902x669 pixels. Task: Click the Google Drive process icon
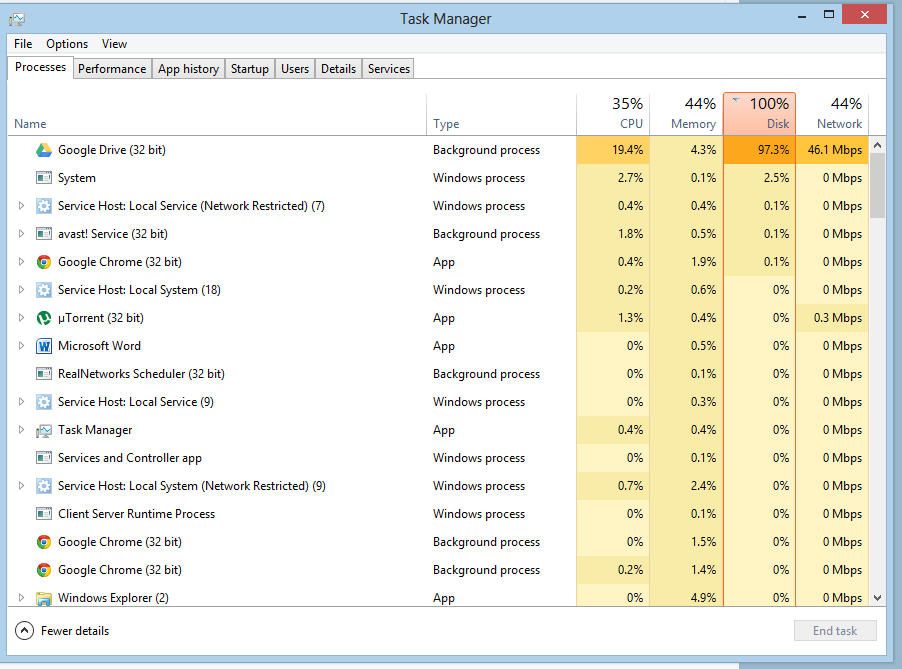coord(44,150)
